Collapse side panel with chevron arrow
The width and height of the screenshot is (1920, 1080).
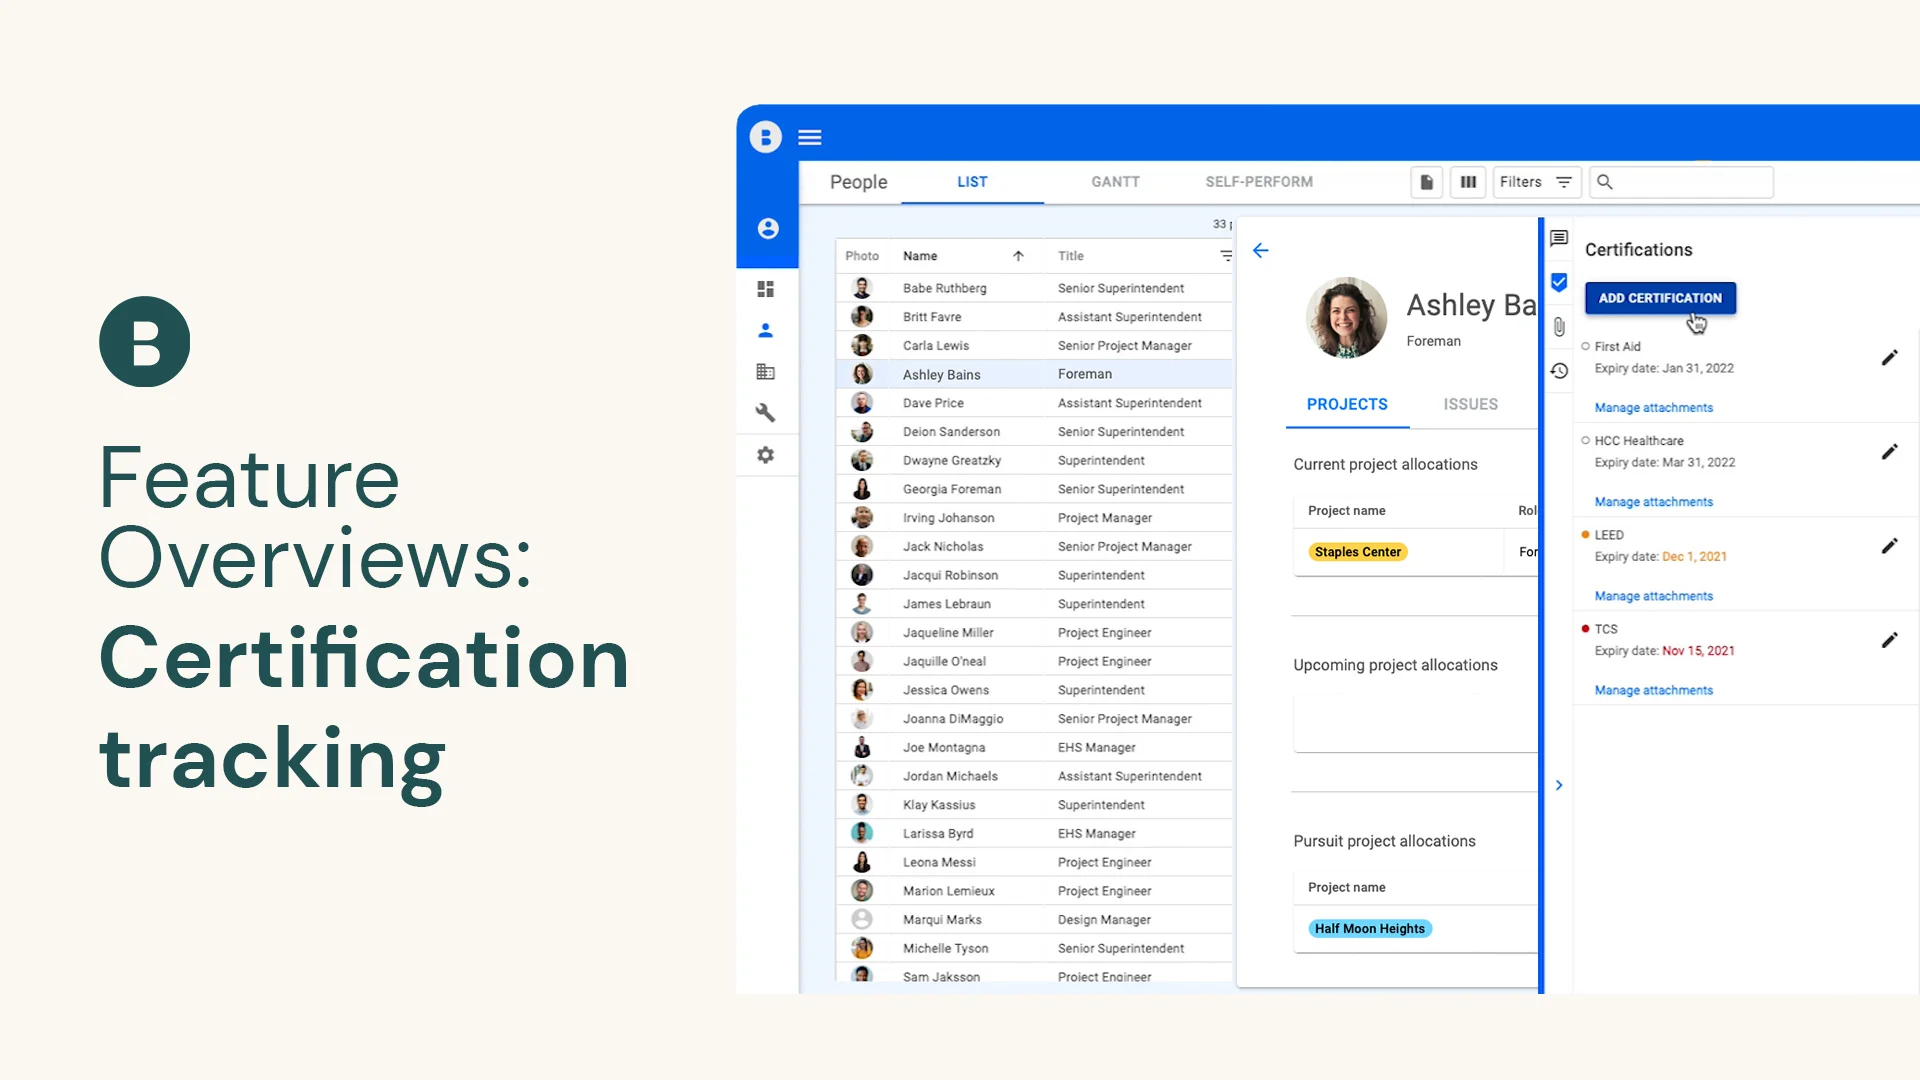click(1559, 785)
